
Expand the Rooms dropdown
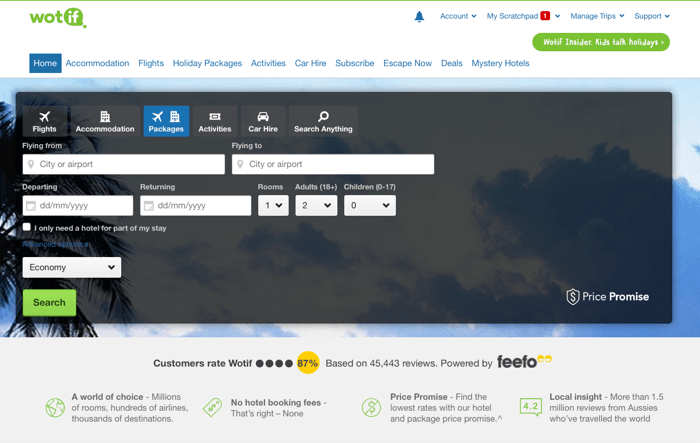[x=272, y=205]
